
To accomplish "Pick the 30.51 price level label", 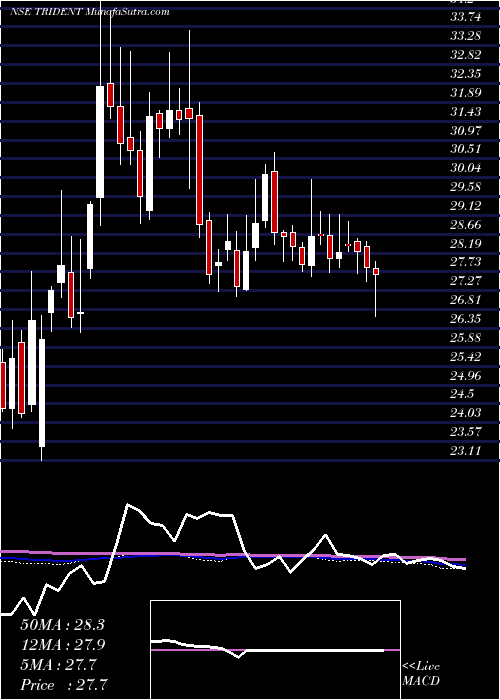I will pyautogui.click(x=466, y=149).
